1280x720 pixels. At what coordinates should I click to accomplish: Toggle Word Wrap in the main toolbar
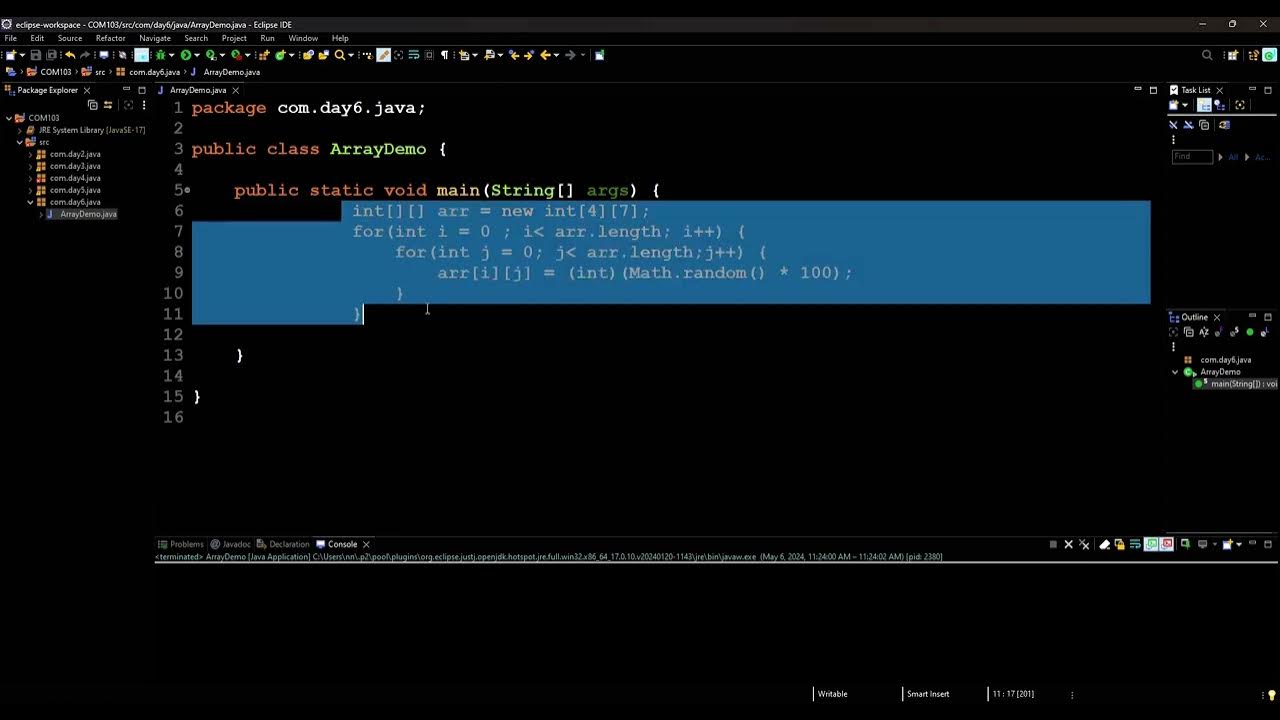(413, 55)
